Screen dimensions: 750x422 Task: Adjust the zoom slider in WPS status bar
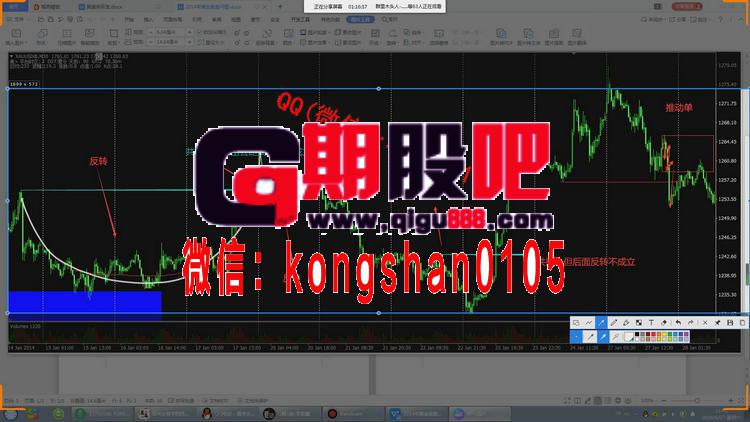pos(697,401)
